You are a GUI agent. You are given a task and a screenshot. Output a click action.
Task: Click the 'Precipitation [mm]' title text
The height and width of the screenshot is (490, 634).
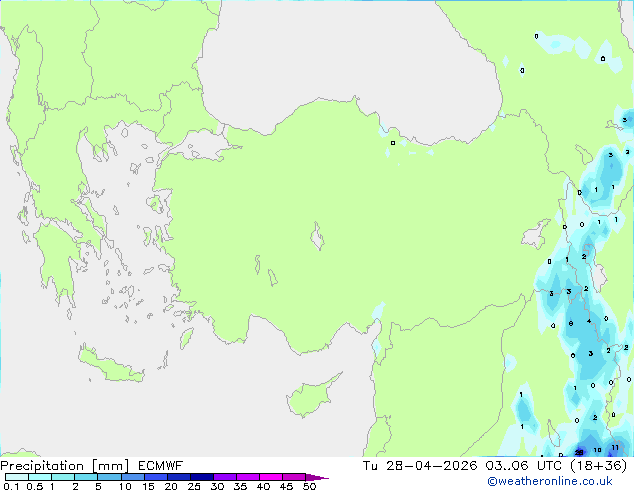[64, 466]
